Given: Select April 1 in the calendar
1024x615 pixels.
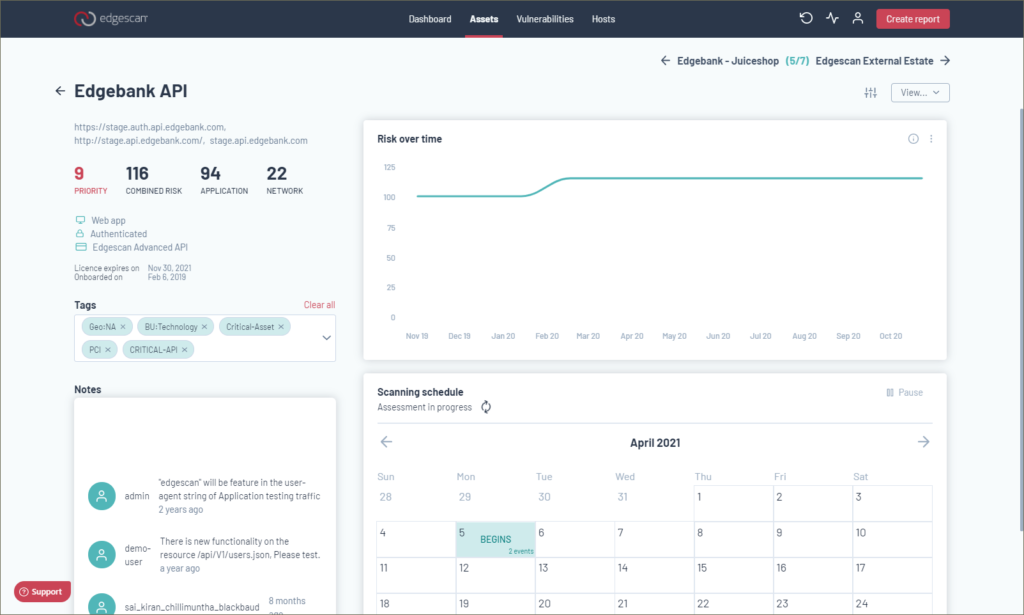Looking at the screenshot, I should pos(733,503).
